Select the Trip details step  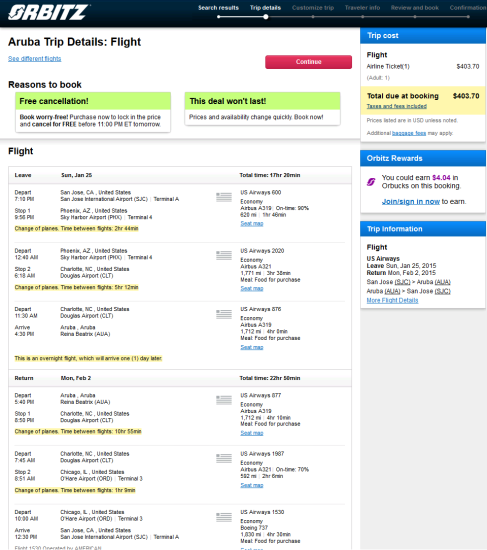(265, 8)
